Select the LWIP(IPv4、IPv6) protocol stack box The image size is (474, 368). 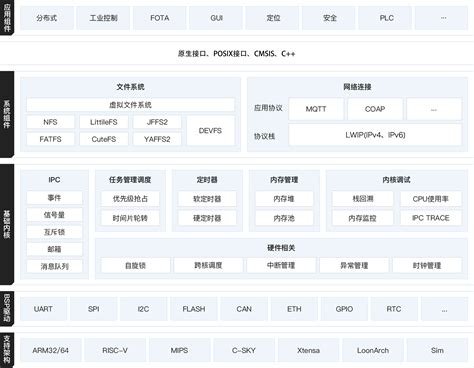[x=375, y=135]
